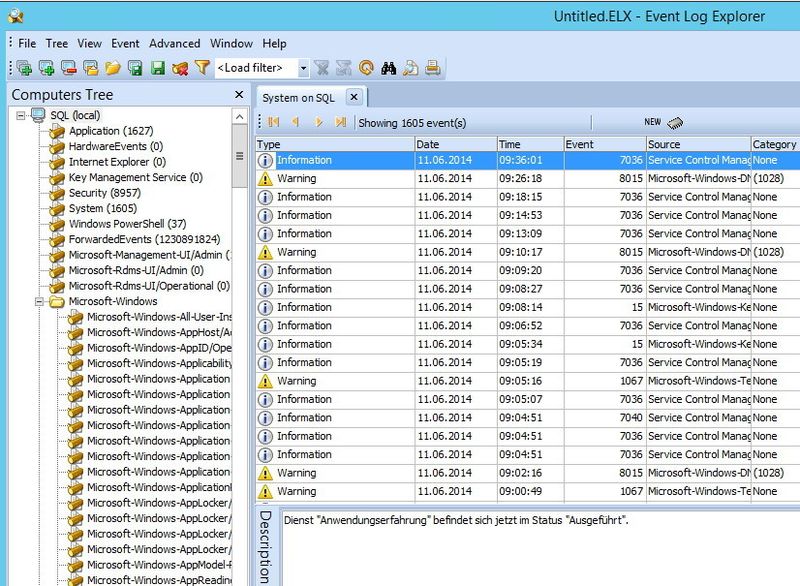Image resolution: width=800 pixels, height=586 pixels.
Task: Collapse the Microsoft-Windows folder node
Action: coord(39,301)
